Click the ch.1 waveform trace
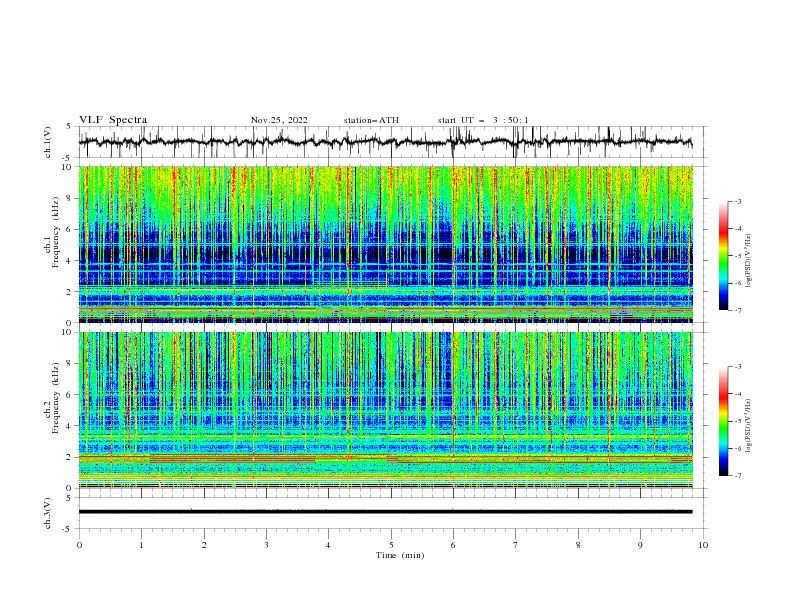Image resolution: width=792 pixels, height=612 pixels. [385, 142]
